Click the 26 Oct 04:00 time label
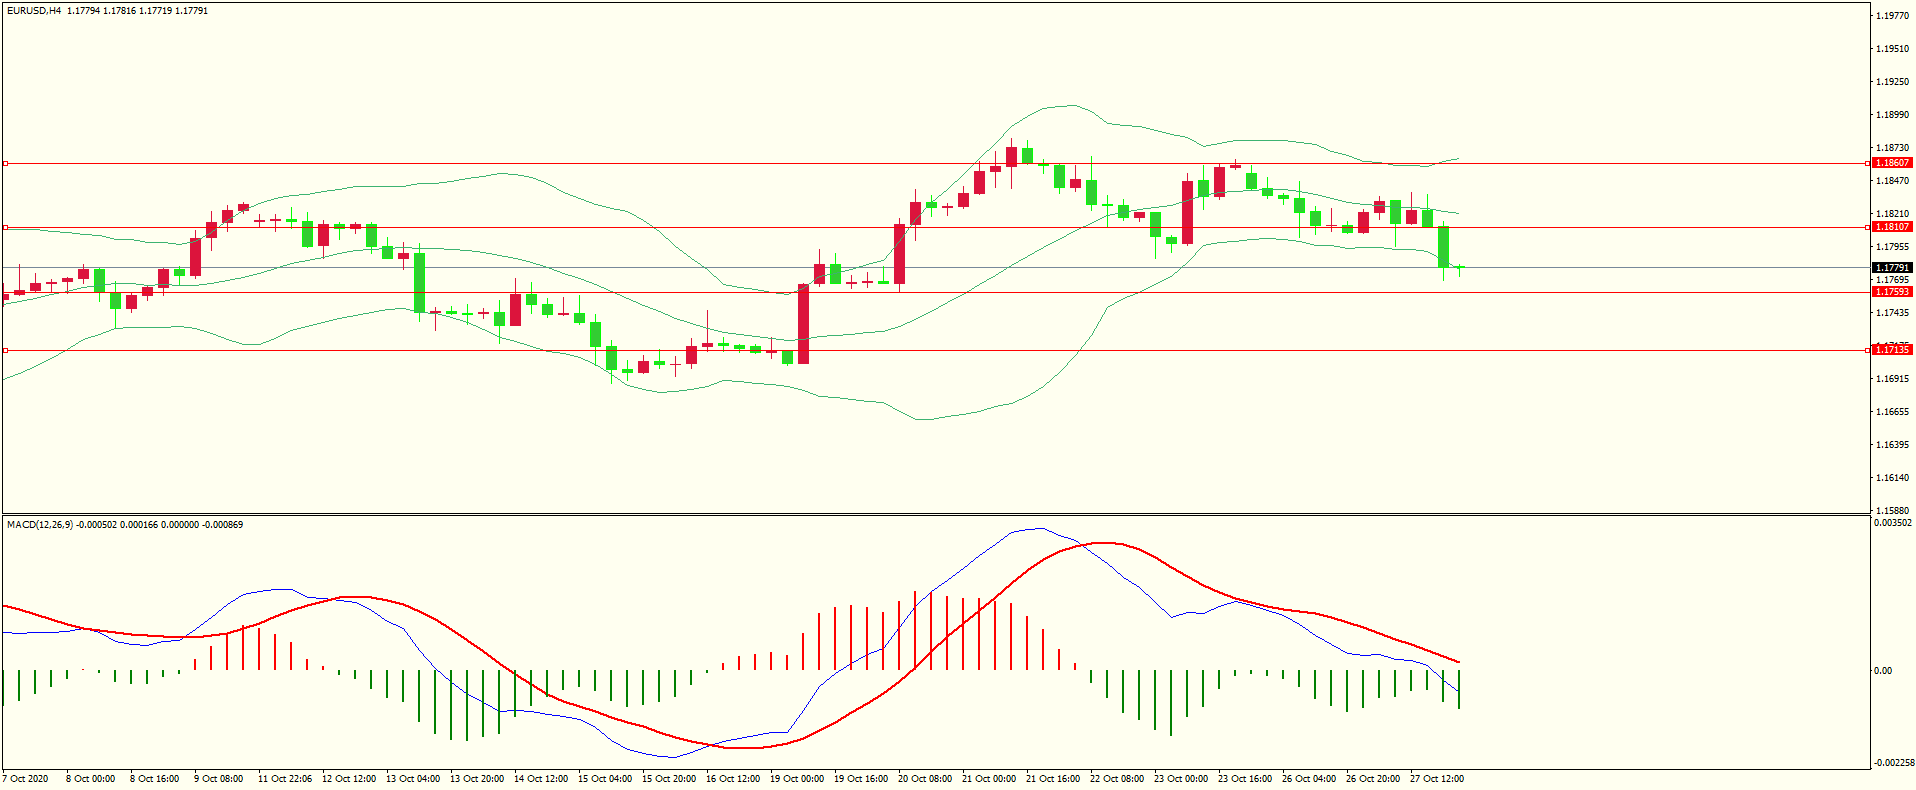This screenshot has width=1916, height=790. tap(1309, 779)
